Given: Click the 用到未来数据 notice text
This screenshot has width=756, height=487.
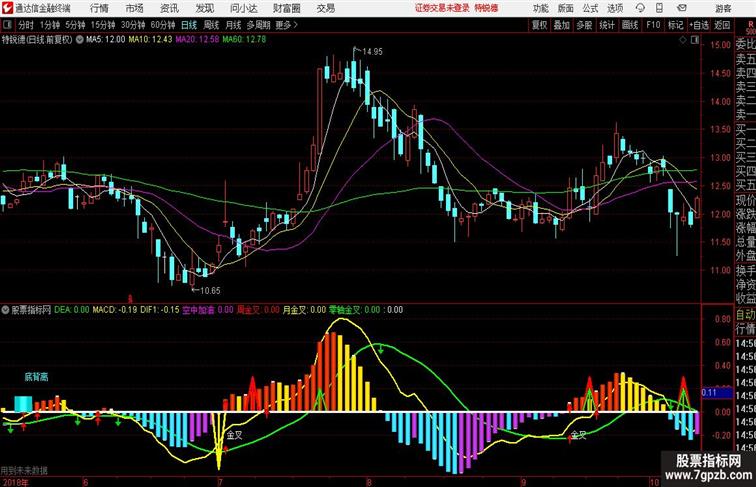Looking at the screenshot, I should pos(24,470).
